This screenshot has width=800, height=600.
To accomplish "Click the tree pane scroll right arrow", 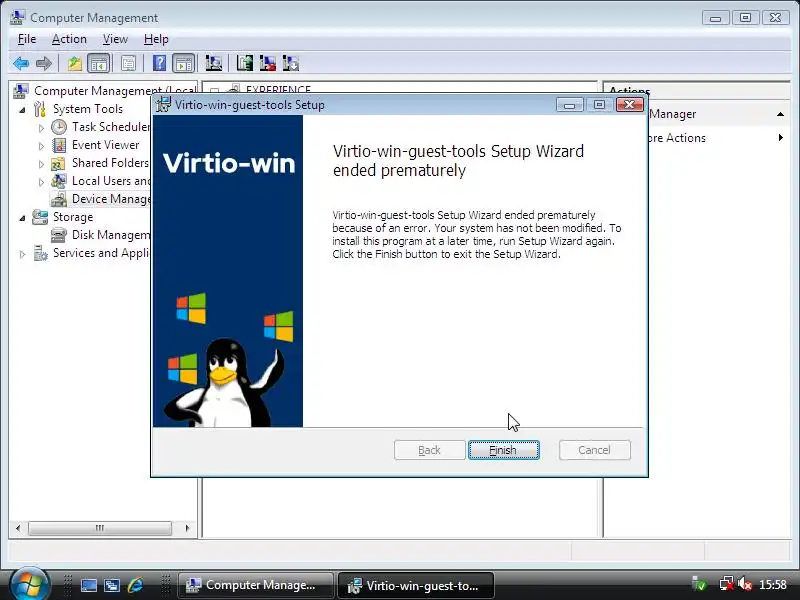I will point(187,528).
